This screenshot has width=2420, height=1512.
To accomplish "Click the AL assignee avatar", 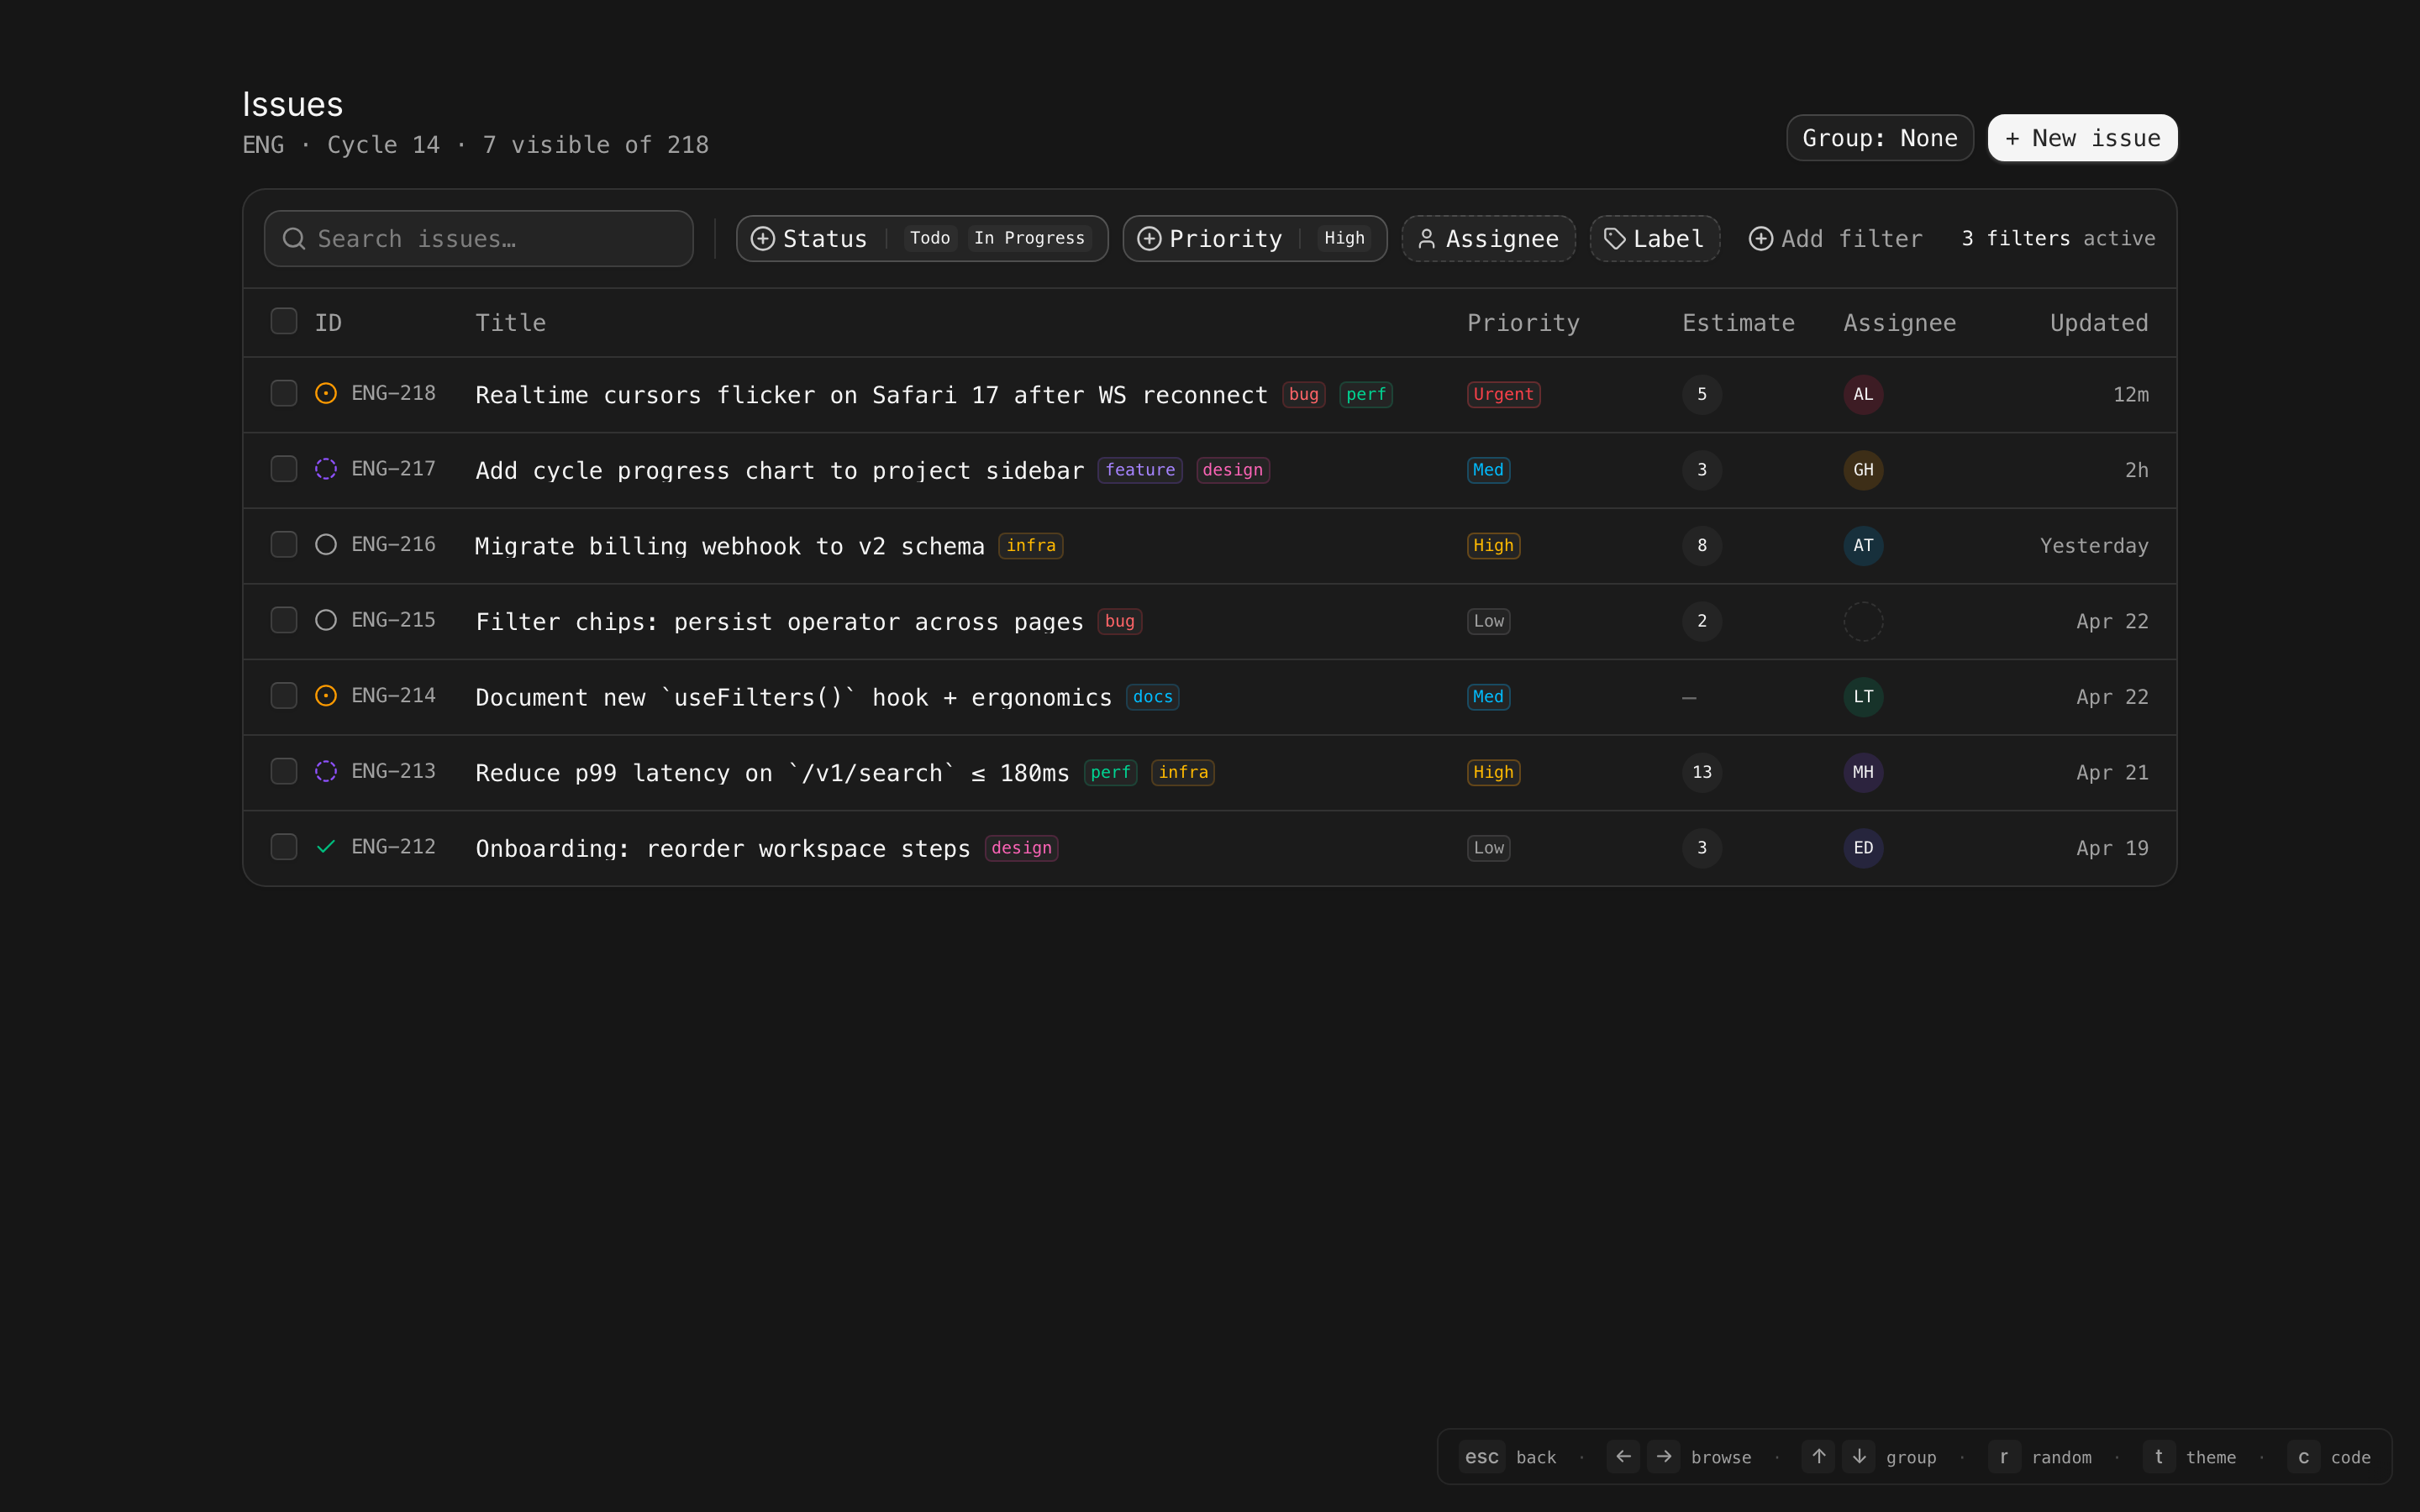I will [1863, 394].
